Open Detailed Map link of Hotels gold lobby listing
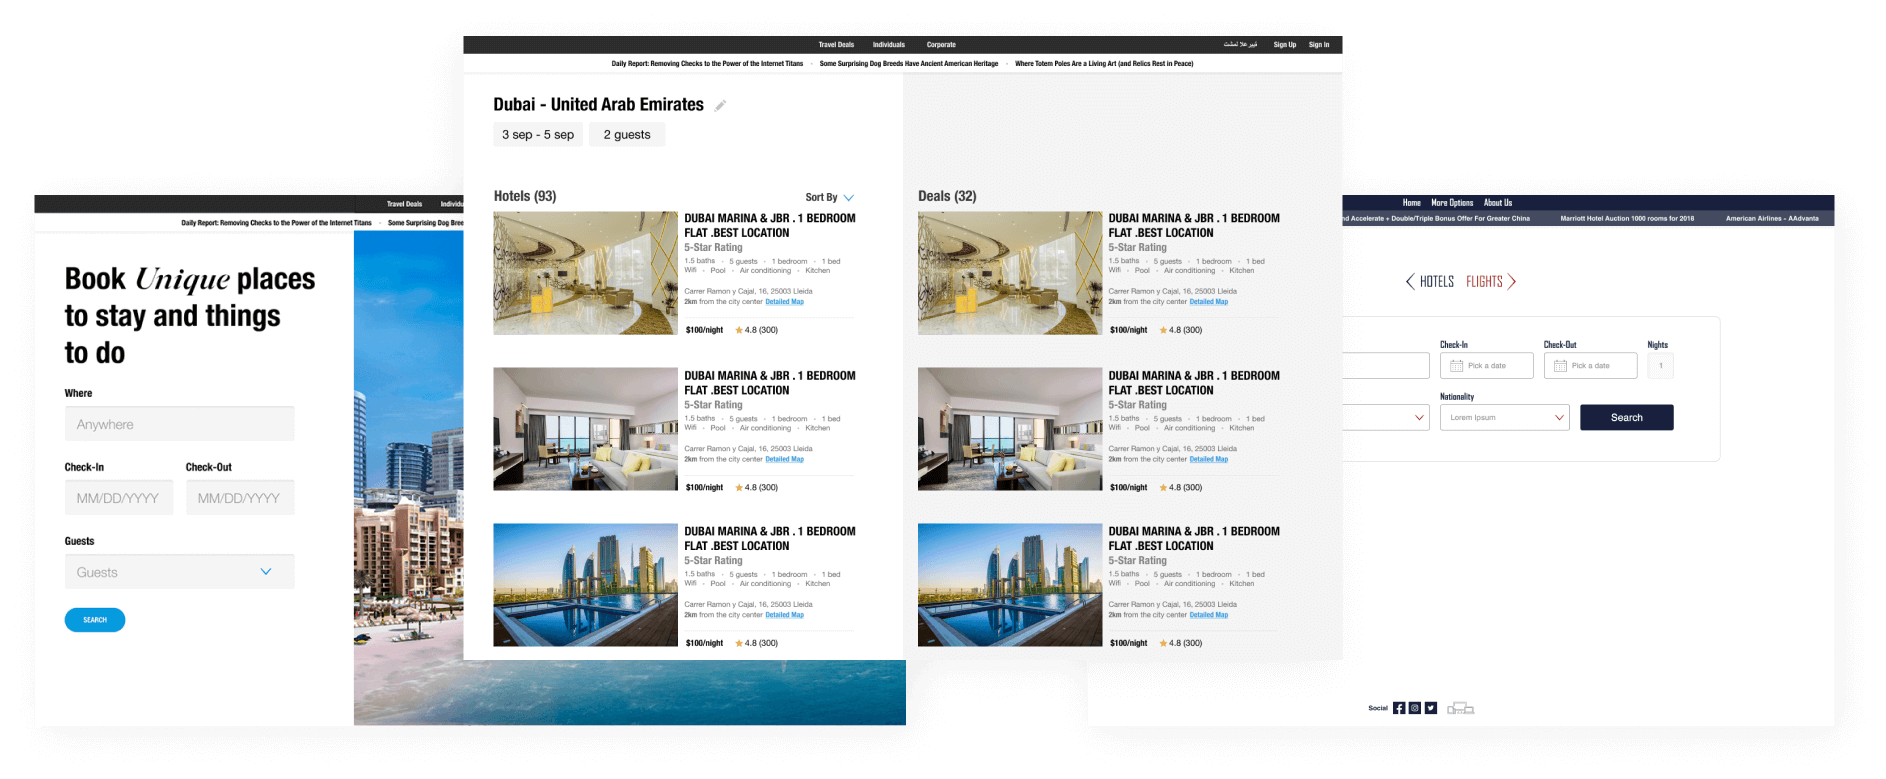 pos(784,302)
